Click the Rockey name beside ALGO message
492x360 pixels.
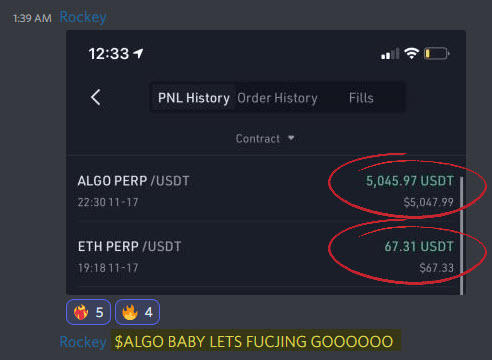[x=83, y=342]
